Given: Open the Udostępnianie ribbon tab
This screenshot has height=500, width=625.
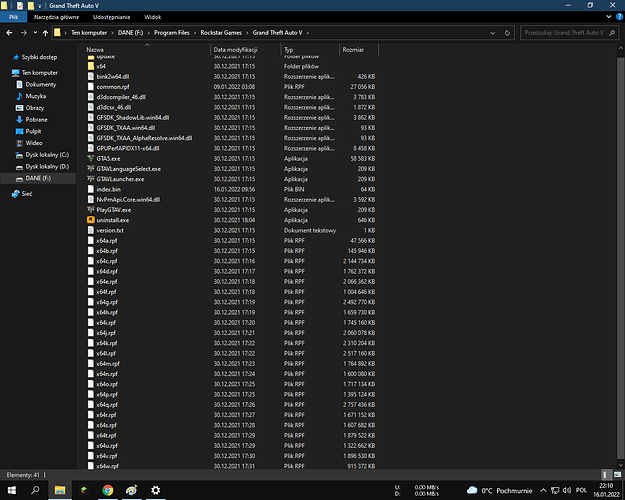Looking at the screenshot, I should pos(112,17).
